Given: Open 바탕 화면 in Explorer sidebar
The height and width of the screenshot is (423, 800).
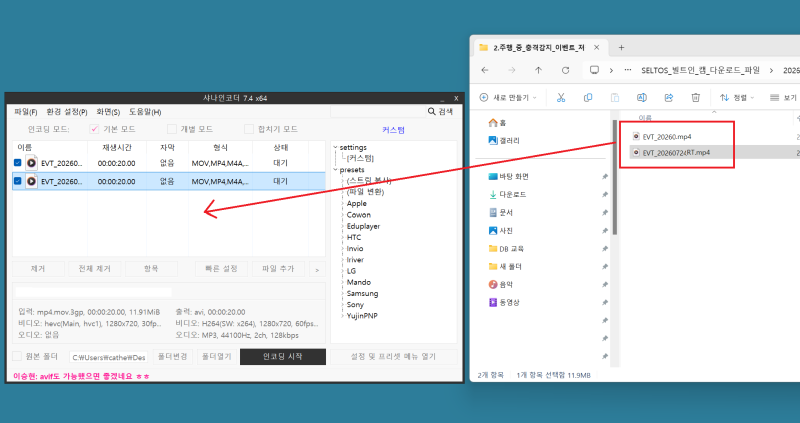Looking at the screenshot, I should [508, 177].
